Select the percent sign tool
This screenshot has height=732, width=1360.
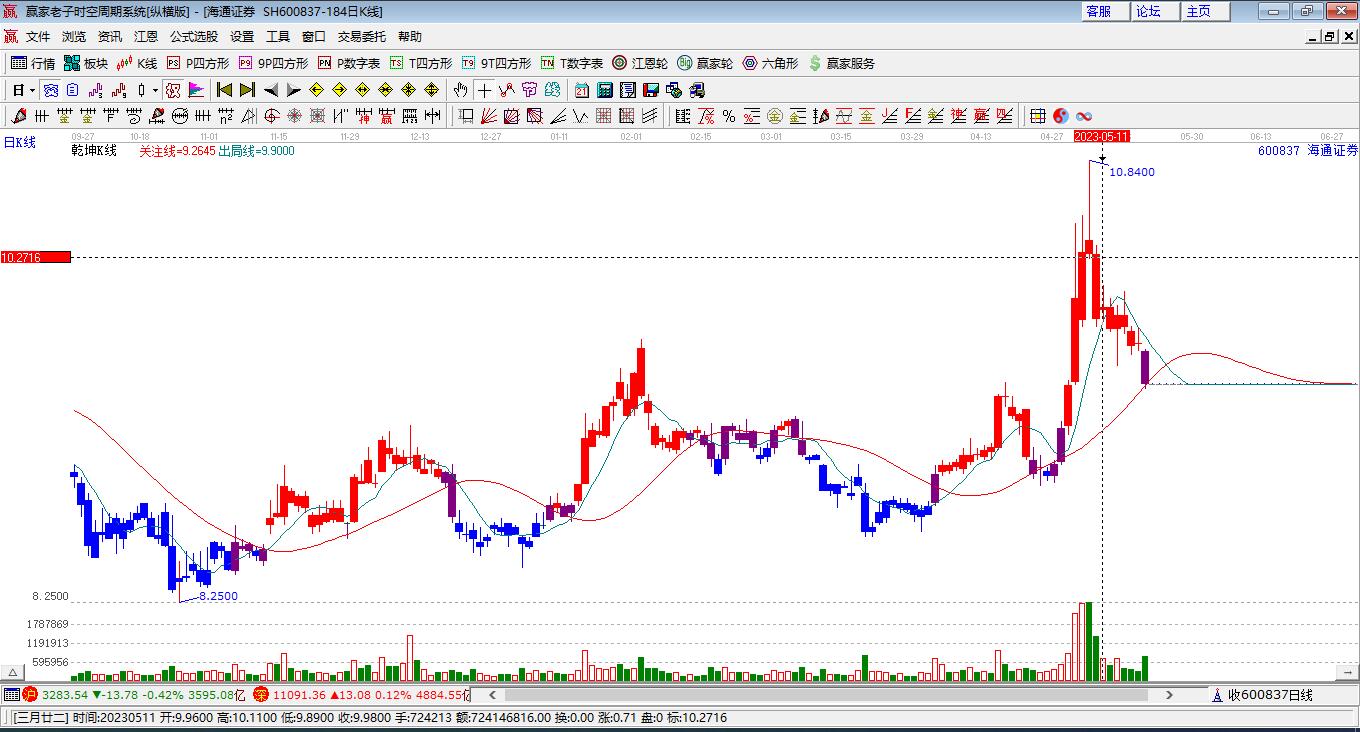[729, 116]
